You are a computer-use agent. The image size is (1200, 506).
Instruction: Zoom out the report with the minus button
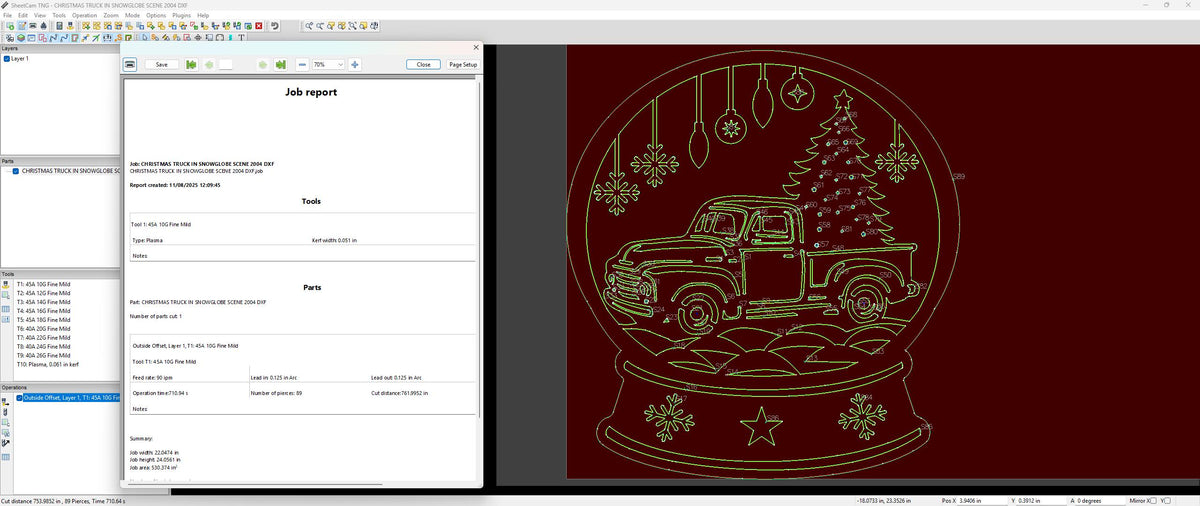(302, 64)
